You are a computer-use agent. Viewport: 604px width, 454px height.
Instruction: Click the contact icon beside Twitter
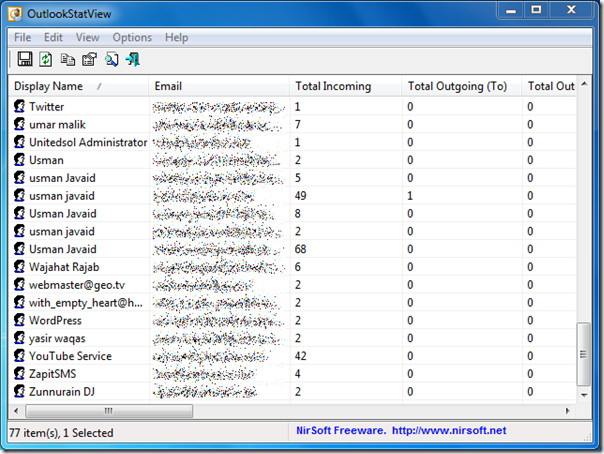(19, 106)
